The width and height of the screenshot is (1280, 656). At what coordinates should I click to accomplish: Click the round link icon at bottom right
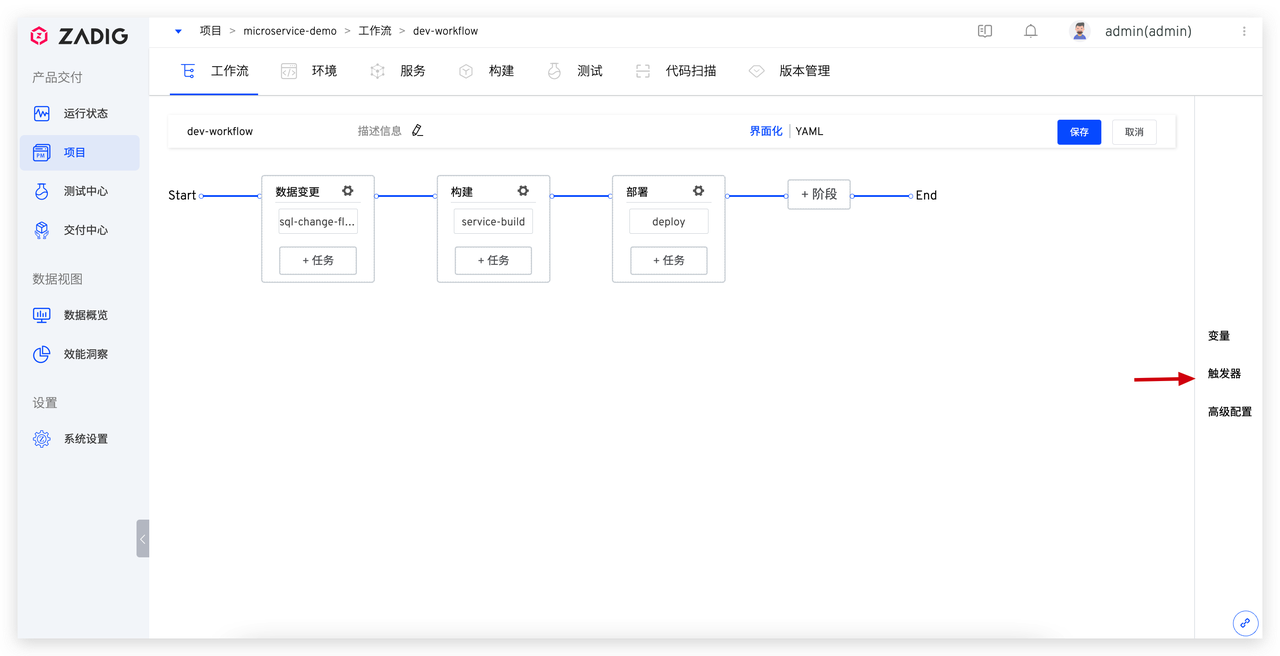pyautogui.click(x=1245, y=623)
